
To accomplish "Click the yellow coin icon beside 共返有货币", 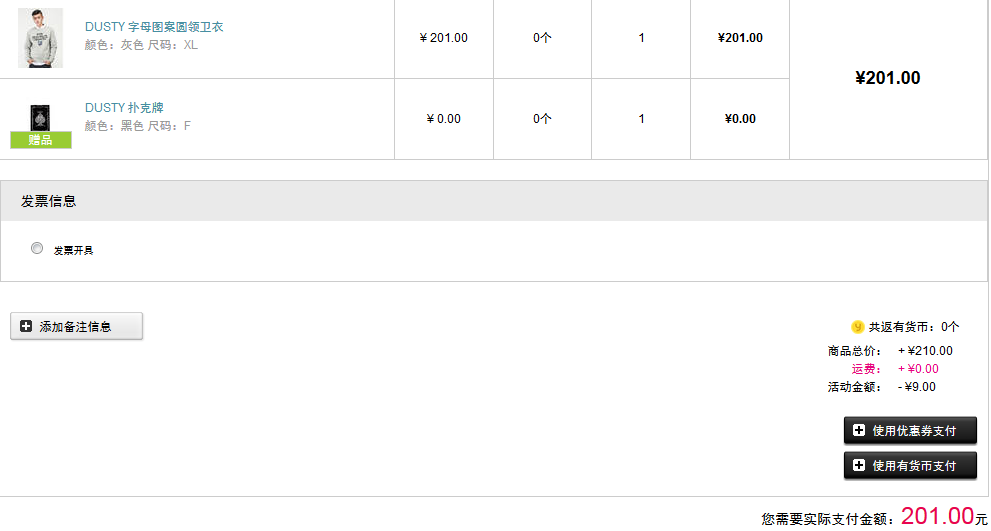I will [858, 327].
